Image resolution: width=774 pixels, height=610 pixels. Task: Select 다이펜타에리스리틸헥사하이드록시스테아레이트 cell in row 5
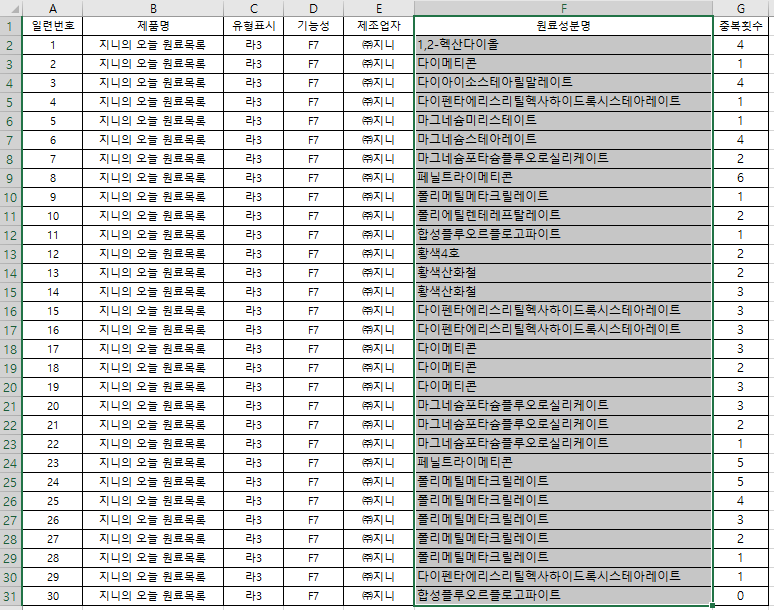click(x=564, y=102)
